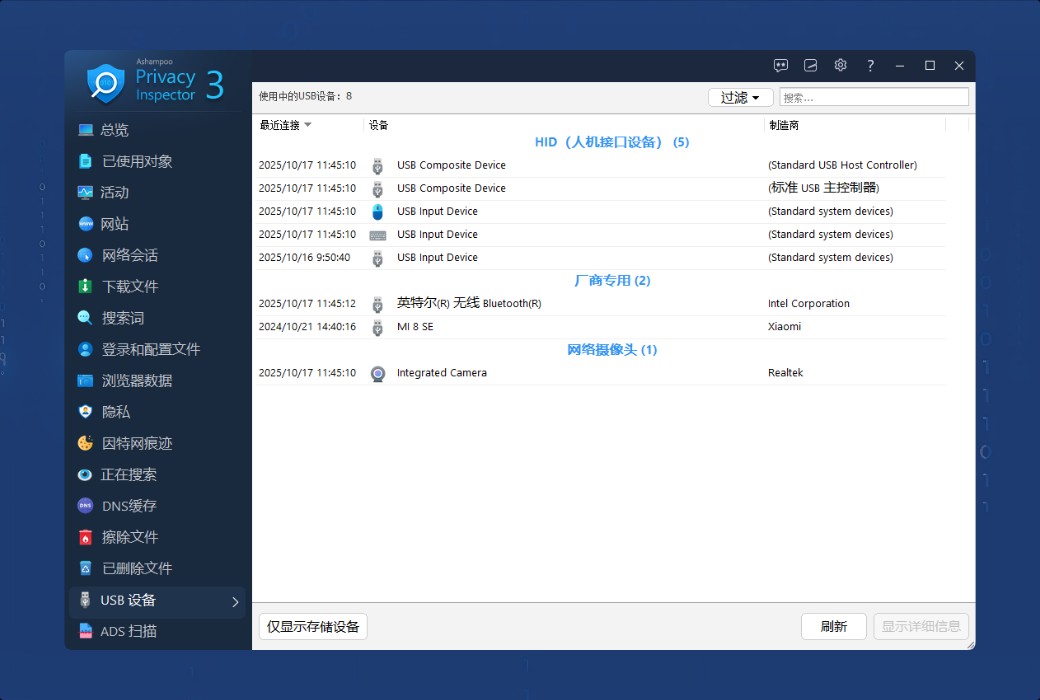Toggle 仅显示存储设备 storage-only filter
This screenshot has width=1040, height=700.
click(x=313, y=626)
